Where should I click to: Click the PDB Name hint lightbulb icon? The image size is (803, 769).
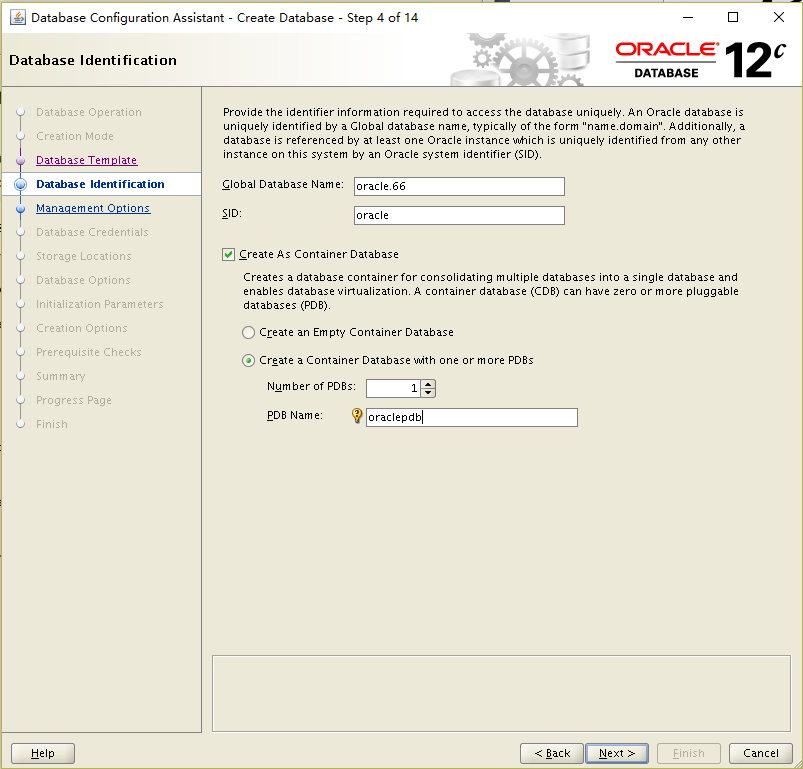(x=357, y=416)
